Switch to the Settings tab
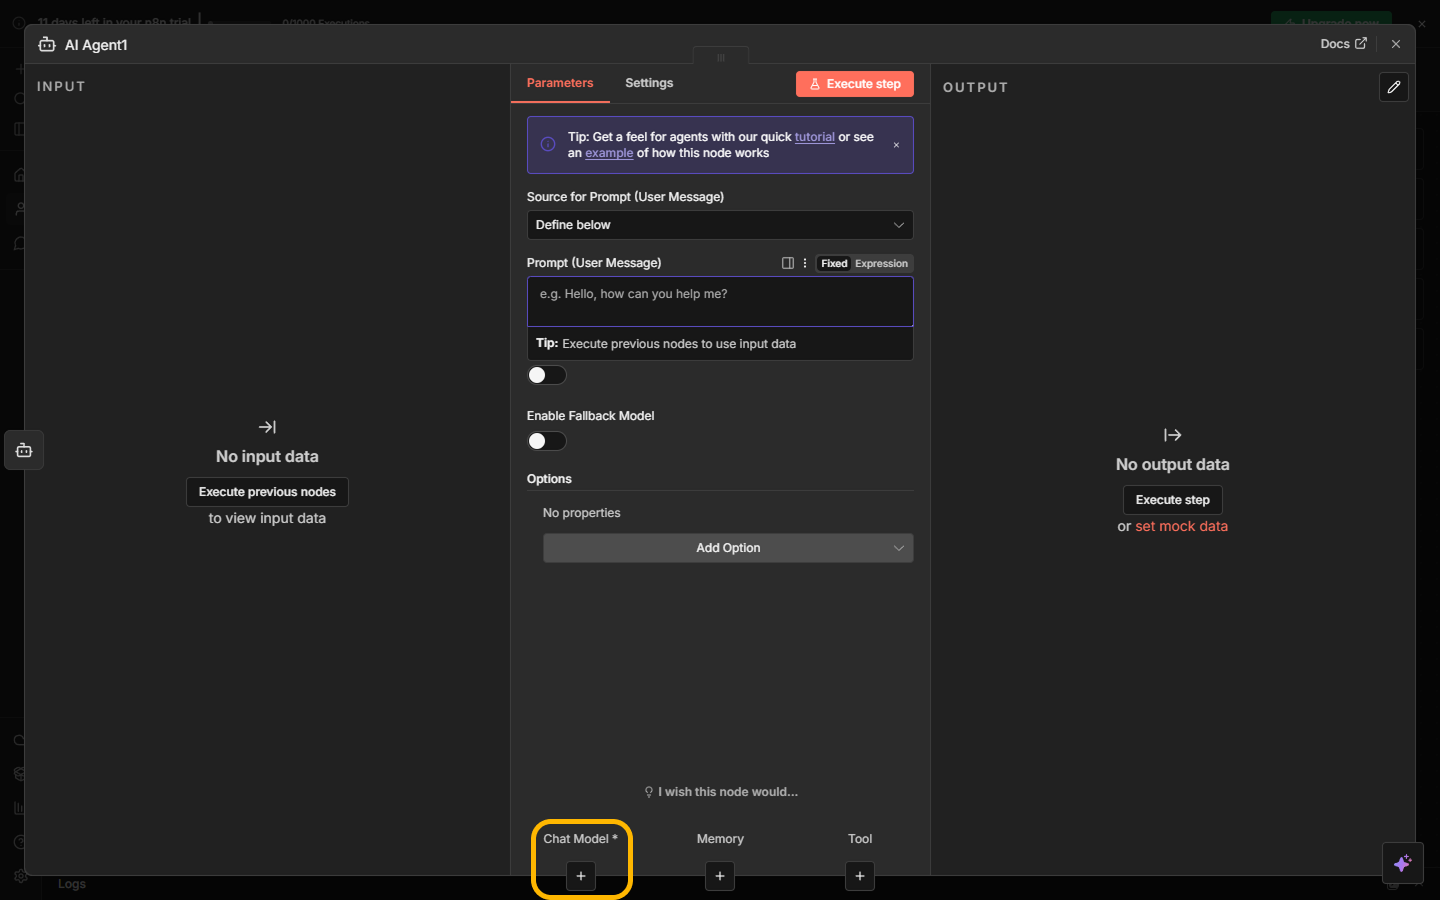Image resolution: width=1440 pixels, height=900 pixels. pos(649,83)
